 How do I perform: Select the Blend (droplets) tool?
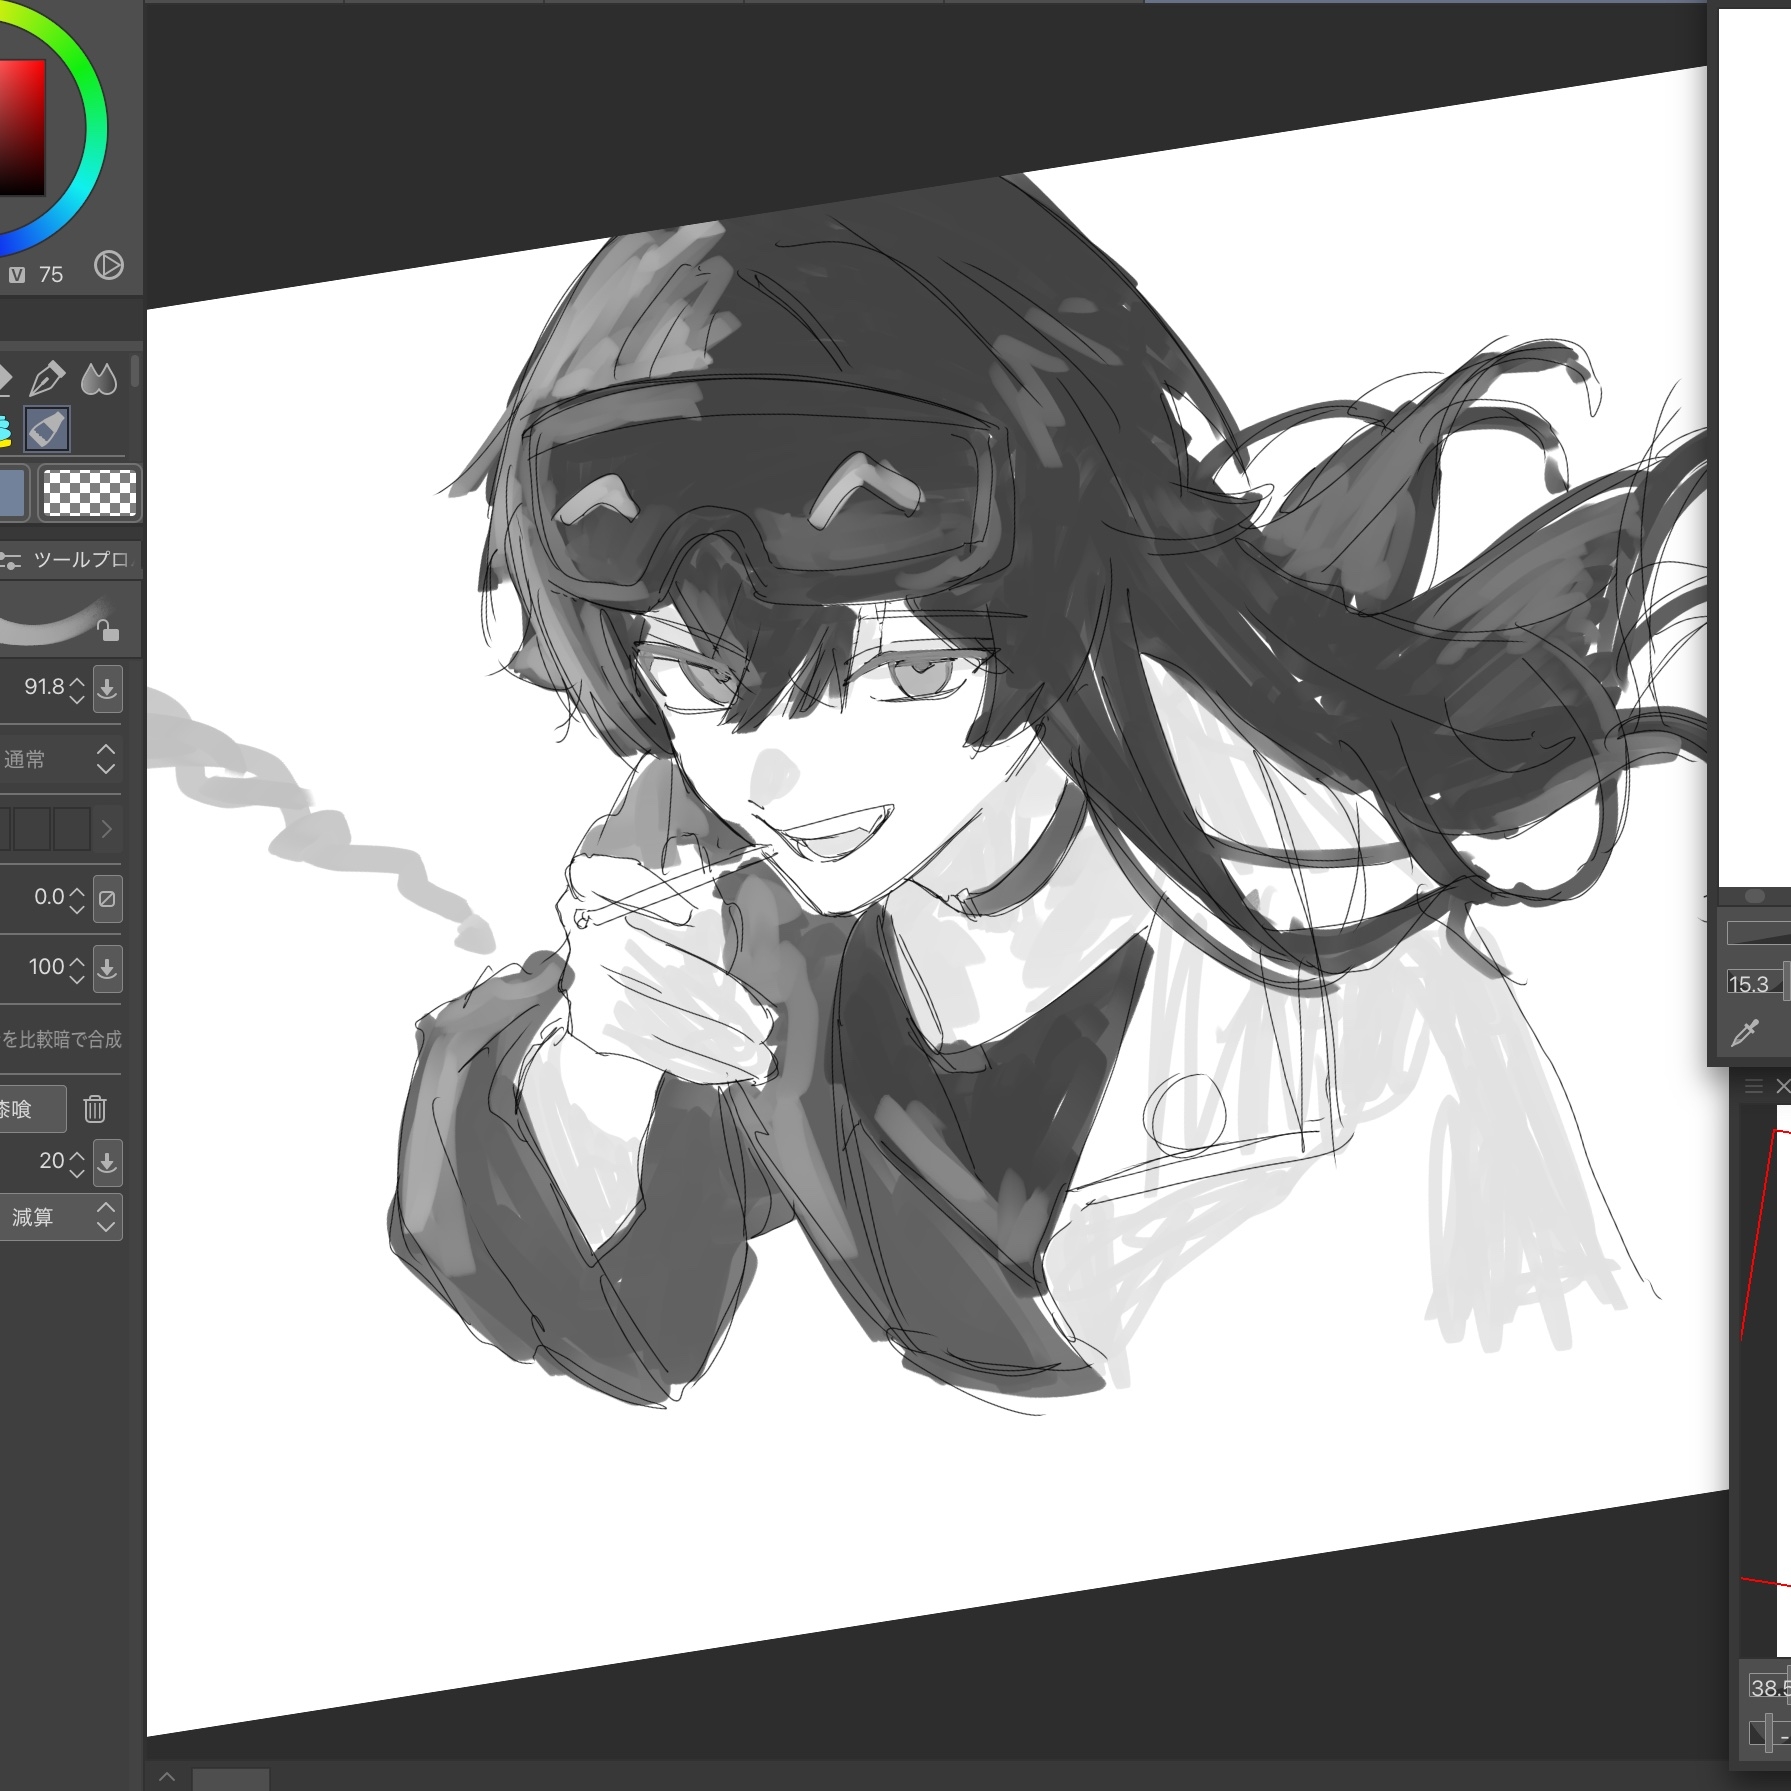tap(98, 380)
